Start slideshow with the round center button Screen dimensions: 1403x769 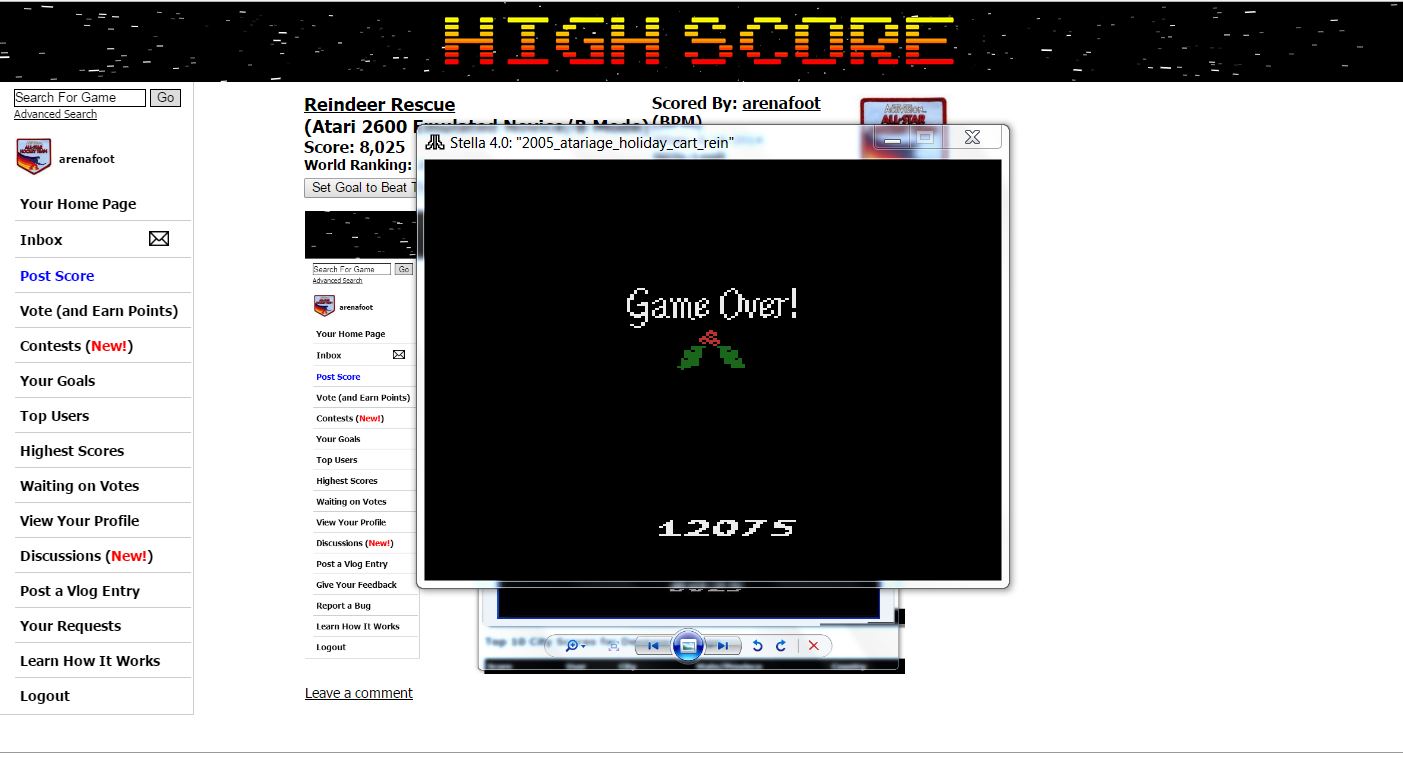pos(687,646)
